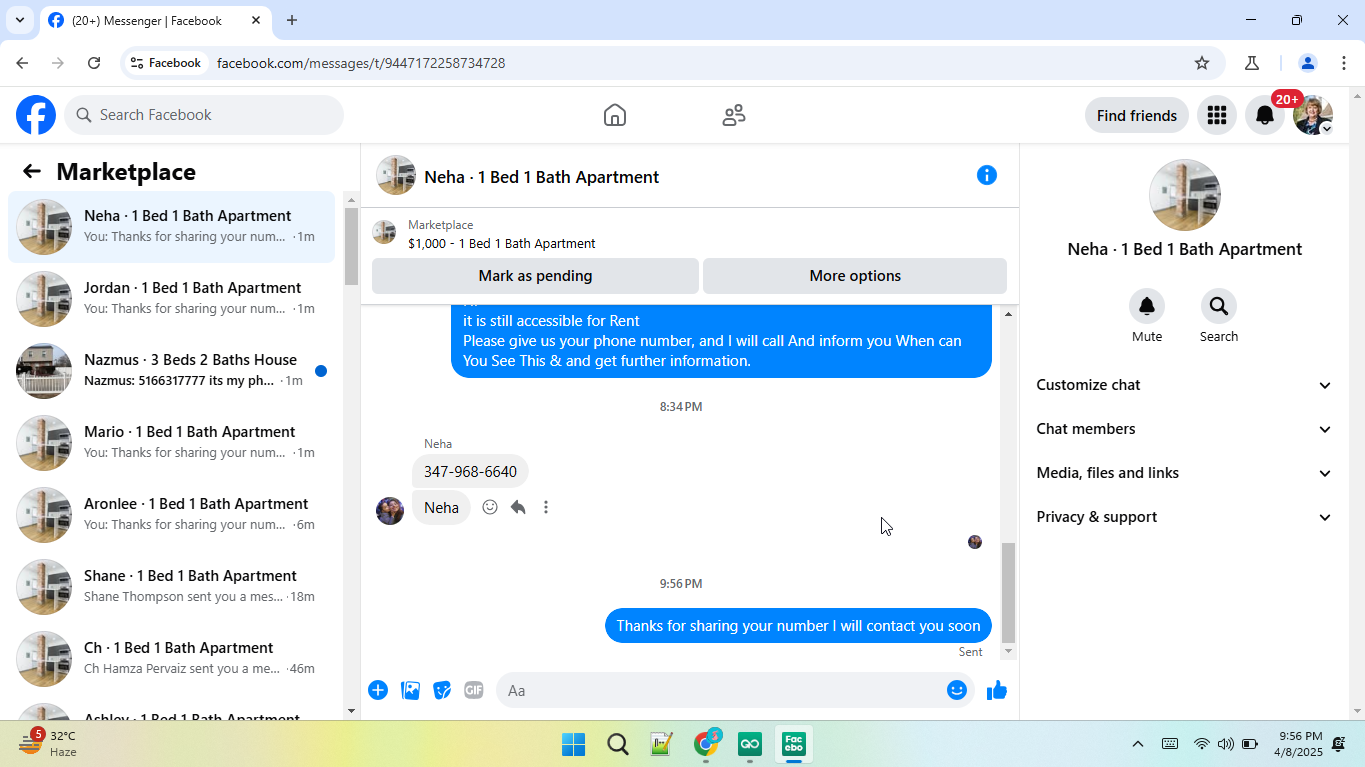The width and height of the screenshot is (1365, 767).
Task: Open the notifications bell icon
Action: pyautogui.click(x=1265, y=115)
